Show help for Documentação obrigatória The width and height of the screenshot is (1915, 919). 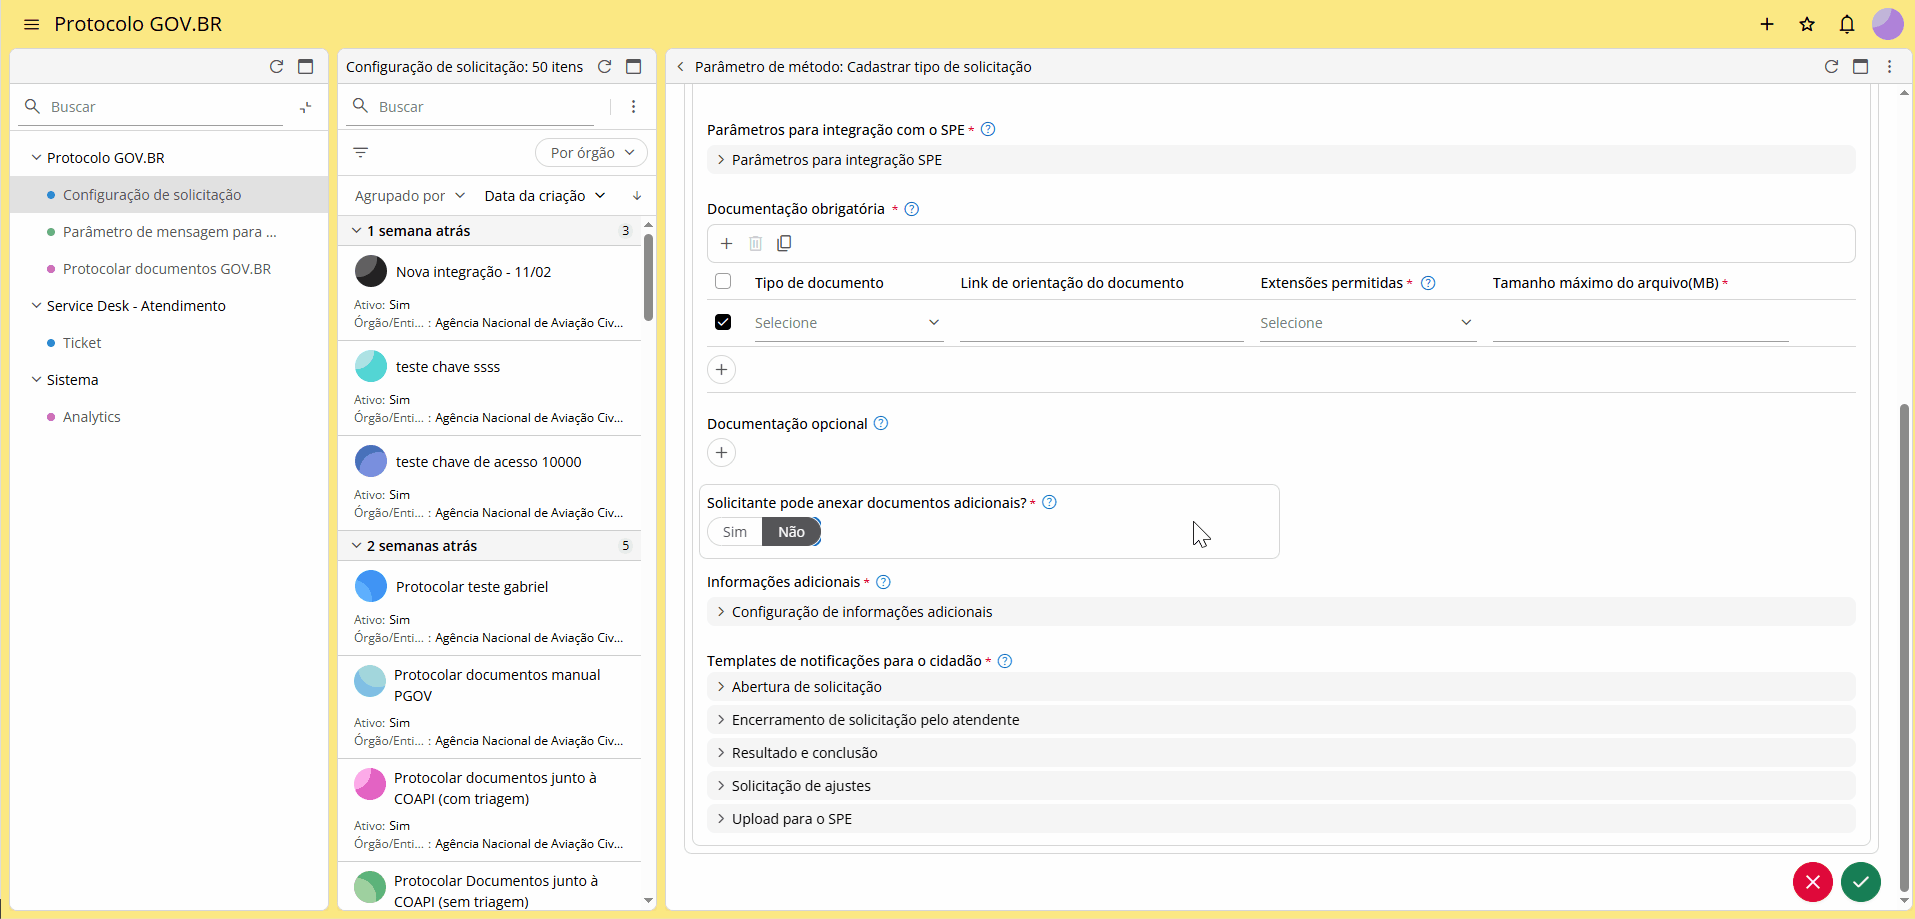coord(912,209)
